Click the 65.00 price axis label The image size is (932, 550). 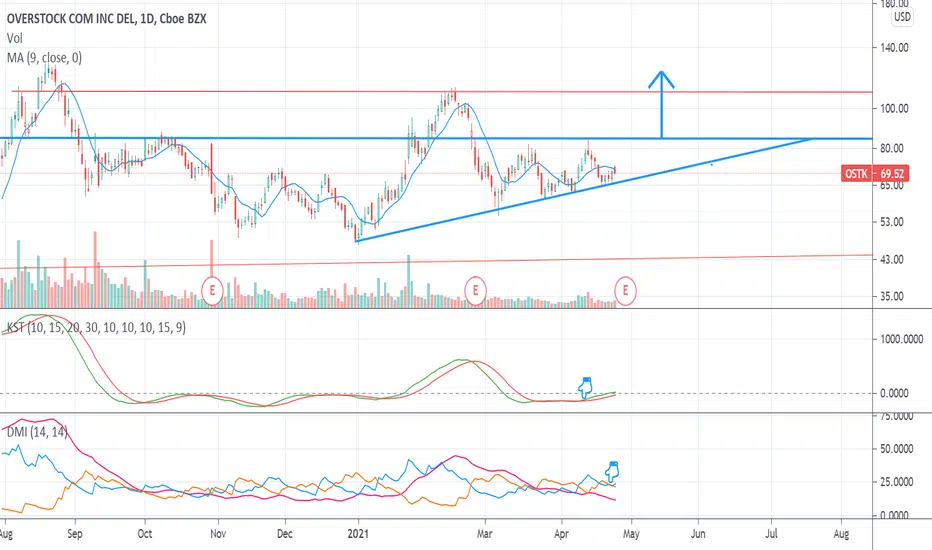(x=892, y=185)
